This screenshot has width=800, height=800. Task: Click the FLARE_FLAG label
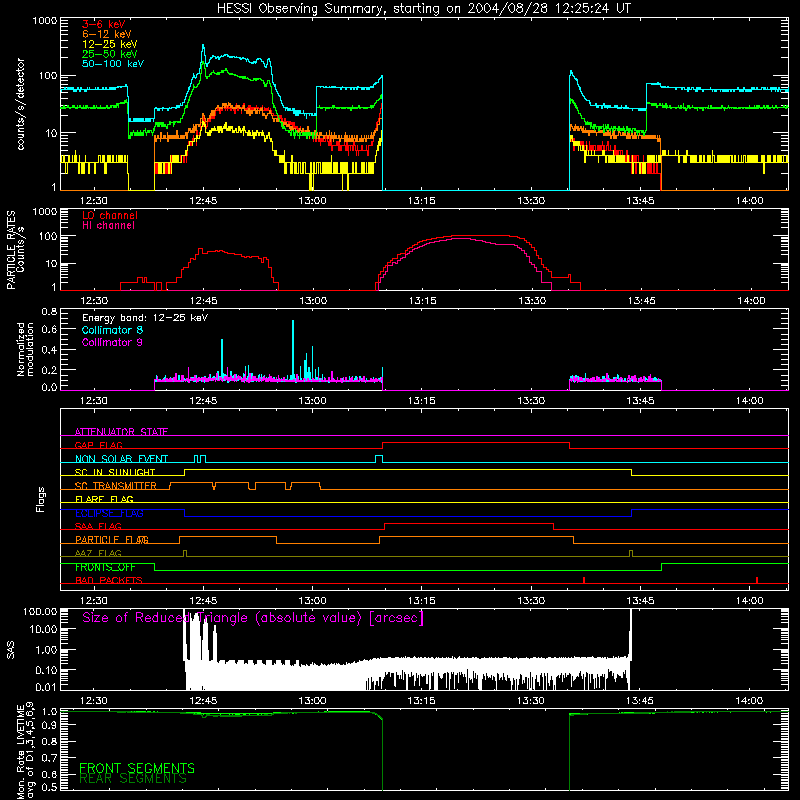104,499
